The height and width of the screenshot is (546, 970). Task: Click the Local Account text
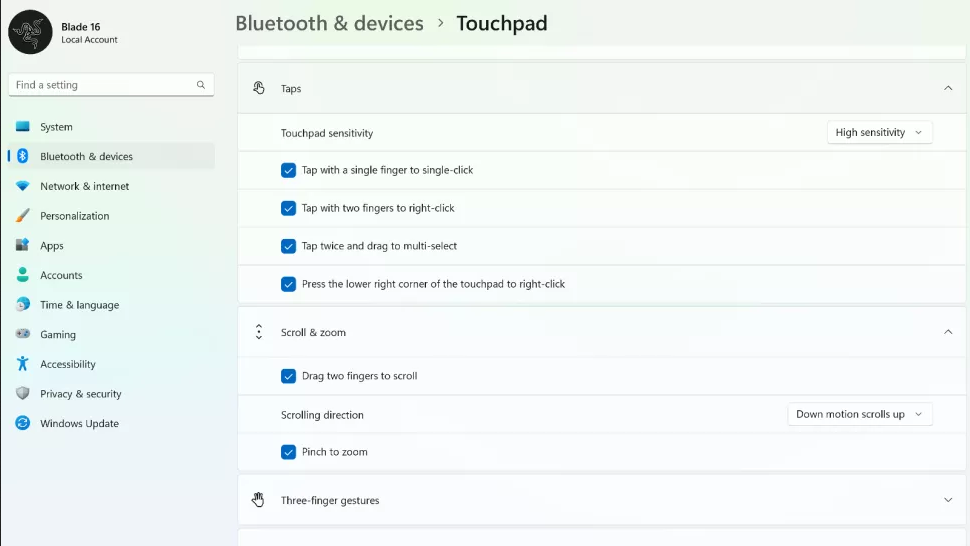coord(89,40)
